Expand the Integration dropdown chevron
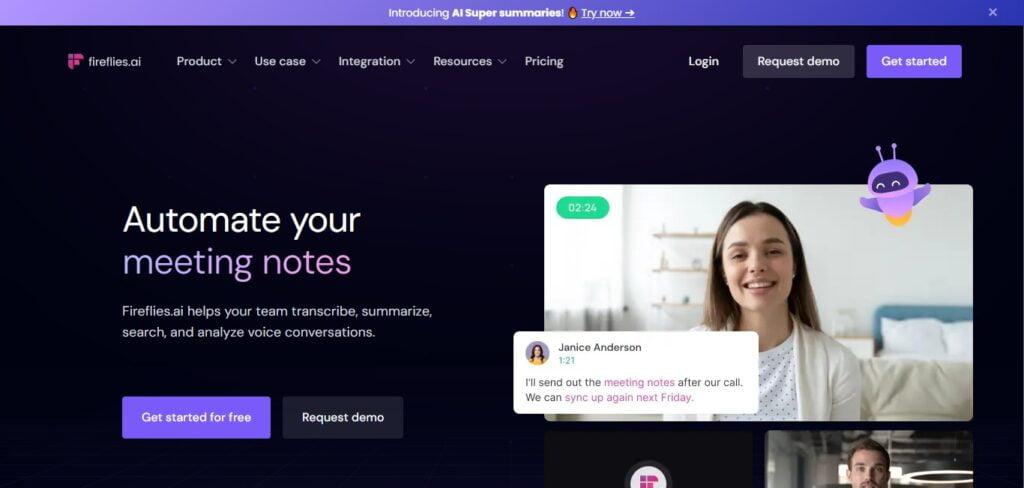The width and height of the screenshot is (1024, 488). click(x=411, y=61)
